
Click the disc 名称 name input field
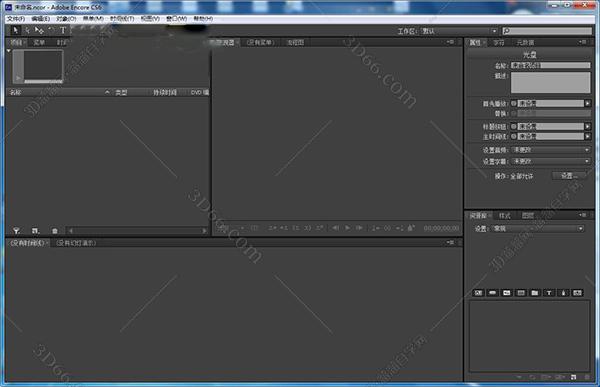(550, 65)
